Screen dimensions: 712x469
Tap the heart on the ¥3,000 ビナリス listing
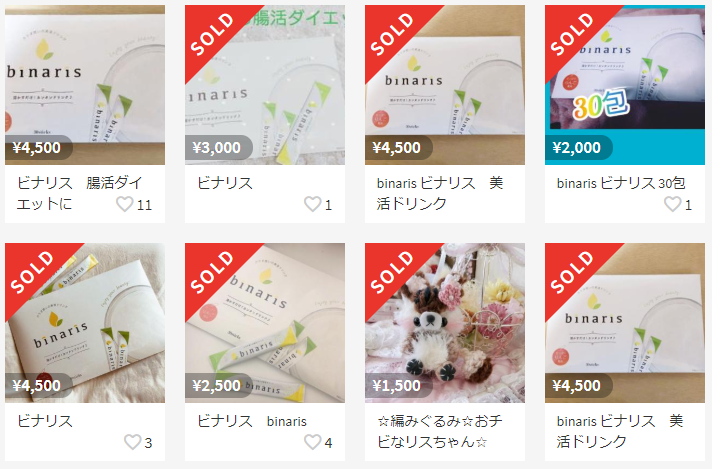pyautogui.click(x=312, y=204)
